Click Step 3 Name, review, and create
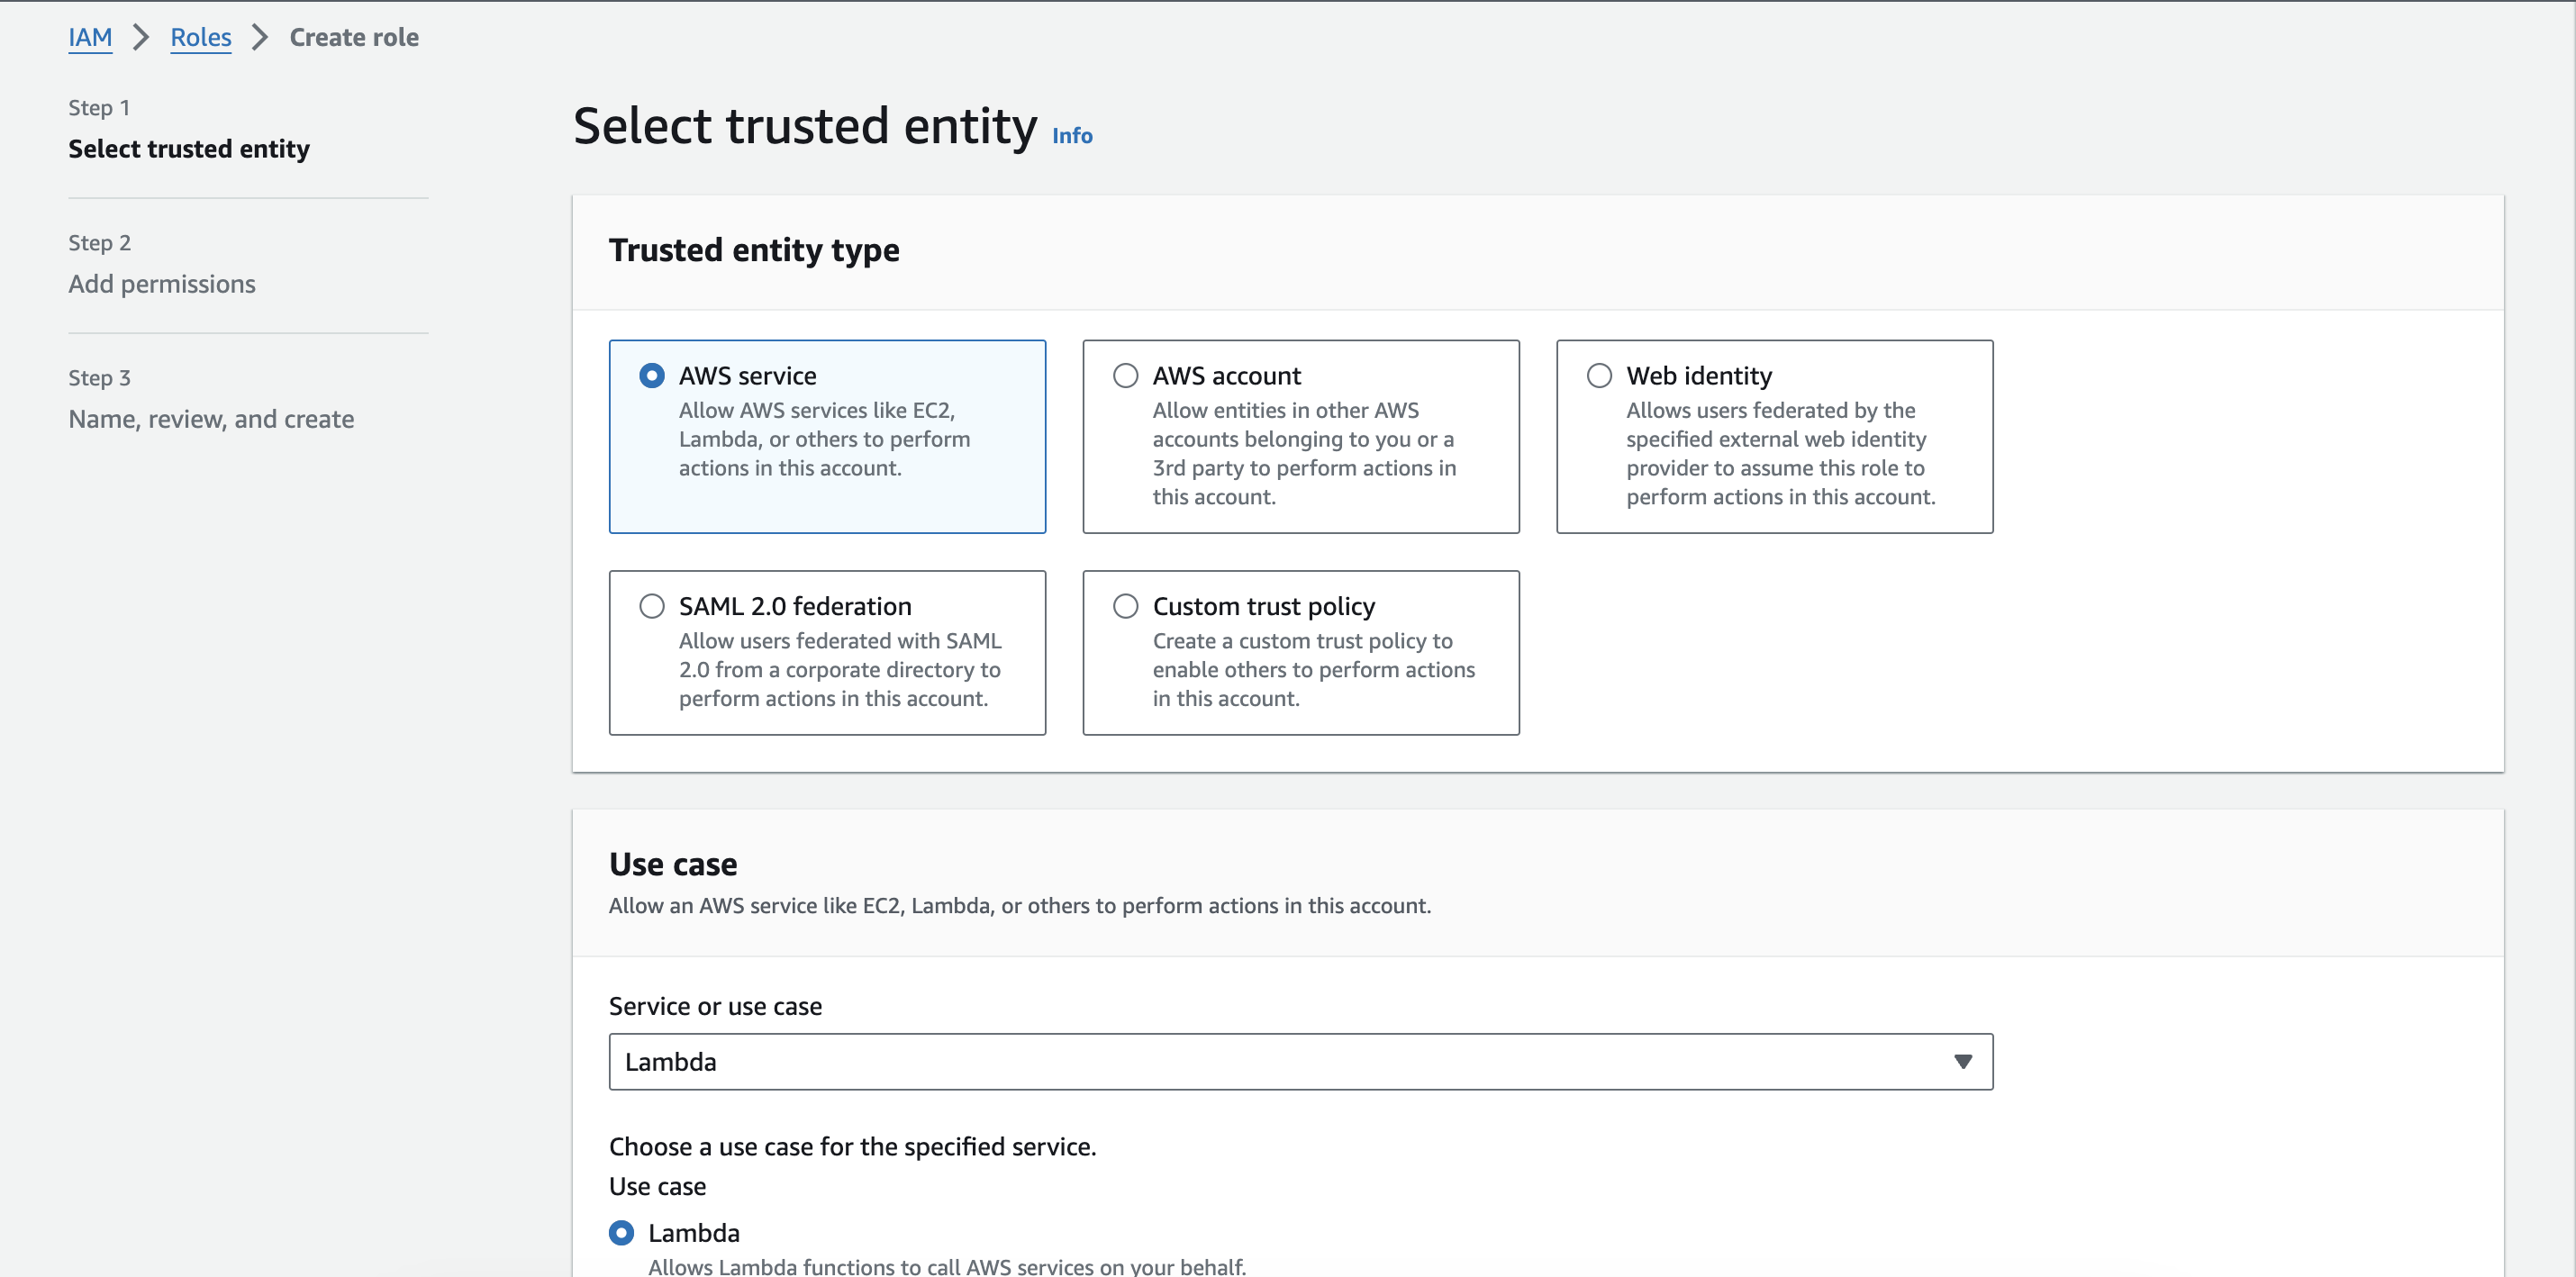The width and height of the screenshot is (2576, 1277). pyautogui.click(x=211, y=419)
